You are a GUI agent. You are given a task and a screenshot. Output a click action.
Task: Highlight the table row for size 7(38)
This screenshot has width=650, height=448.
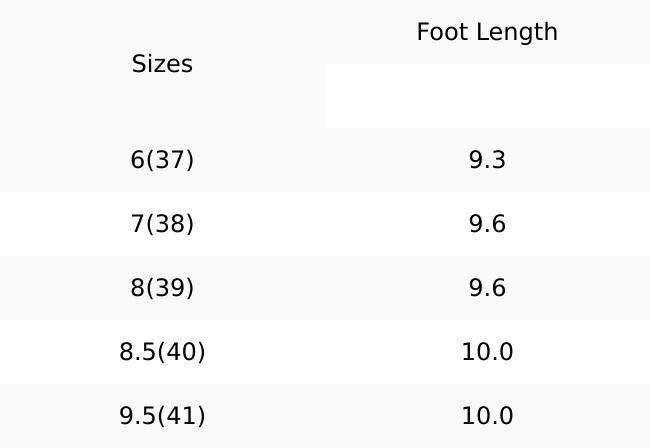click(x=325, y=224)
